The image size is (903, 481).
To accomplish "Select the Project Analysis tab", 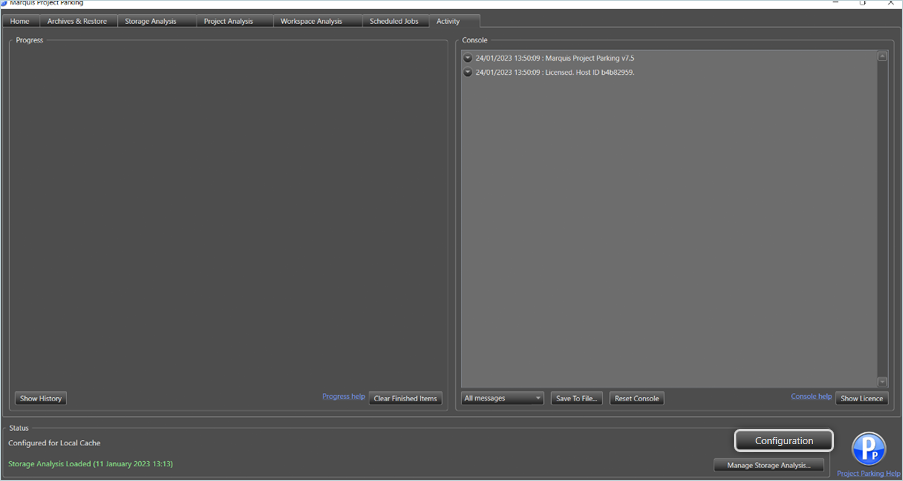I will pos(228,21).
